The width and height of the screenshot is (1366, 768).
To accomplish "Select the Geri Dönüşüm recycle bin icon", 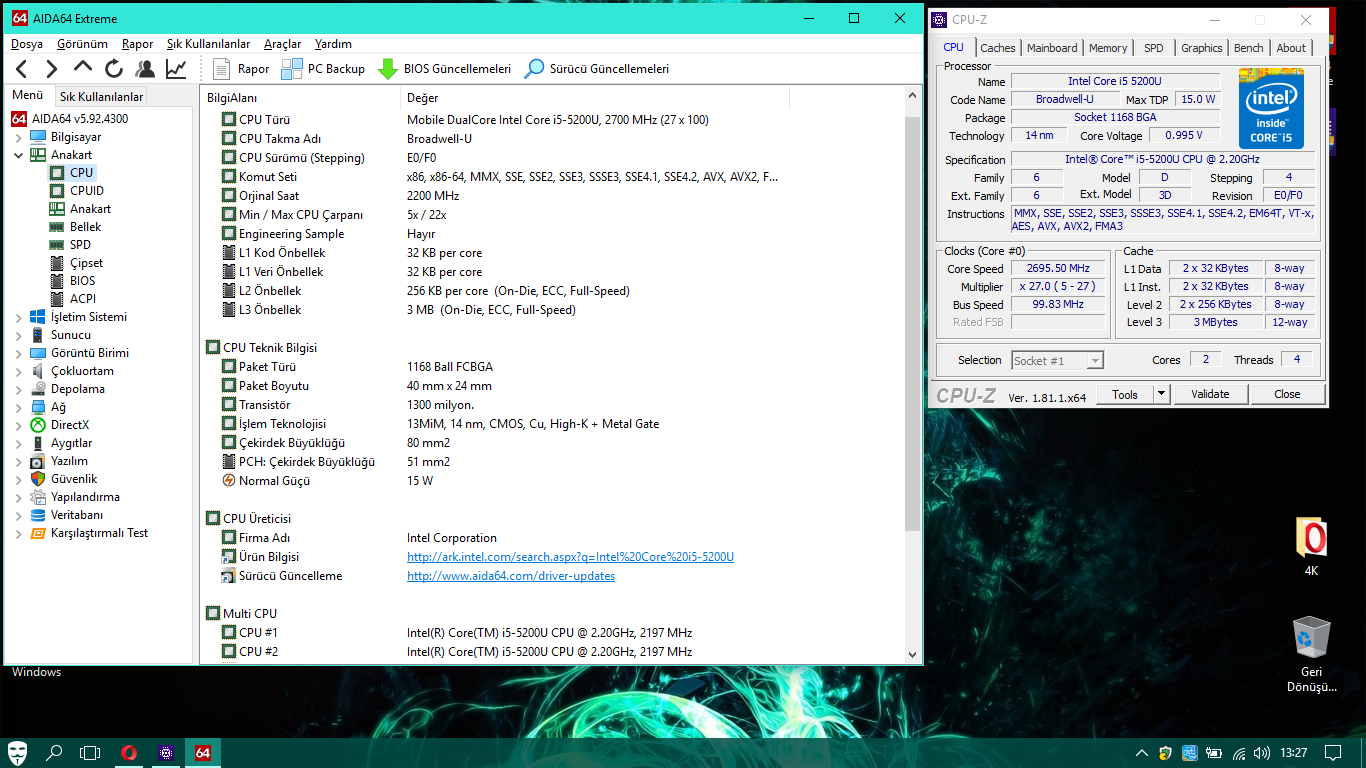I will tap(1311, 654).
